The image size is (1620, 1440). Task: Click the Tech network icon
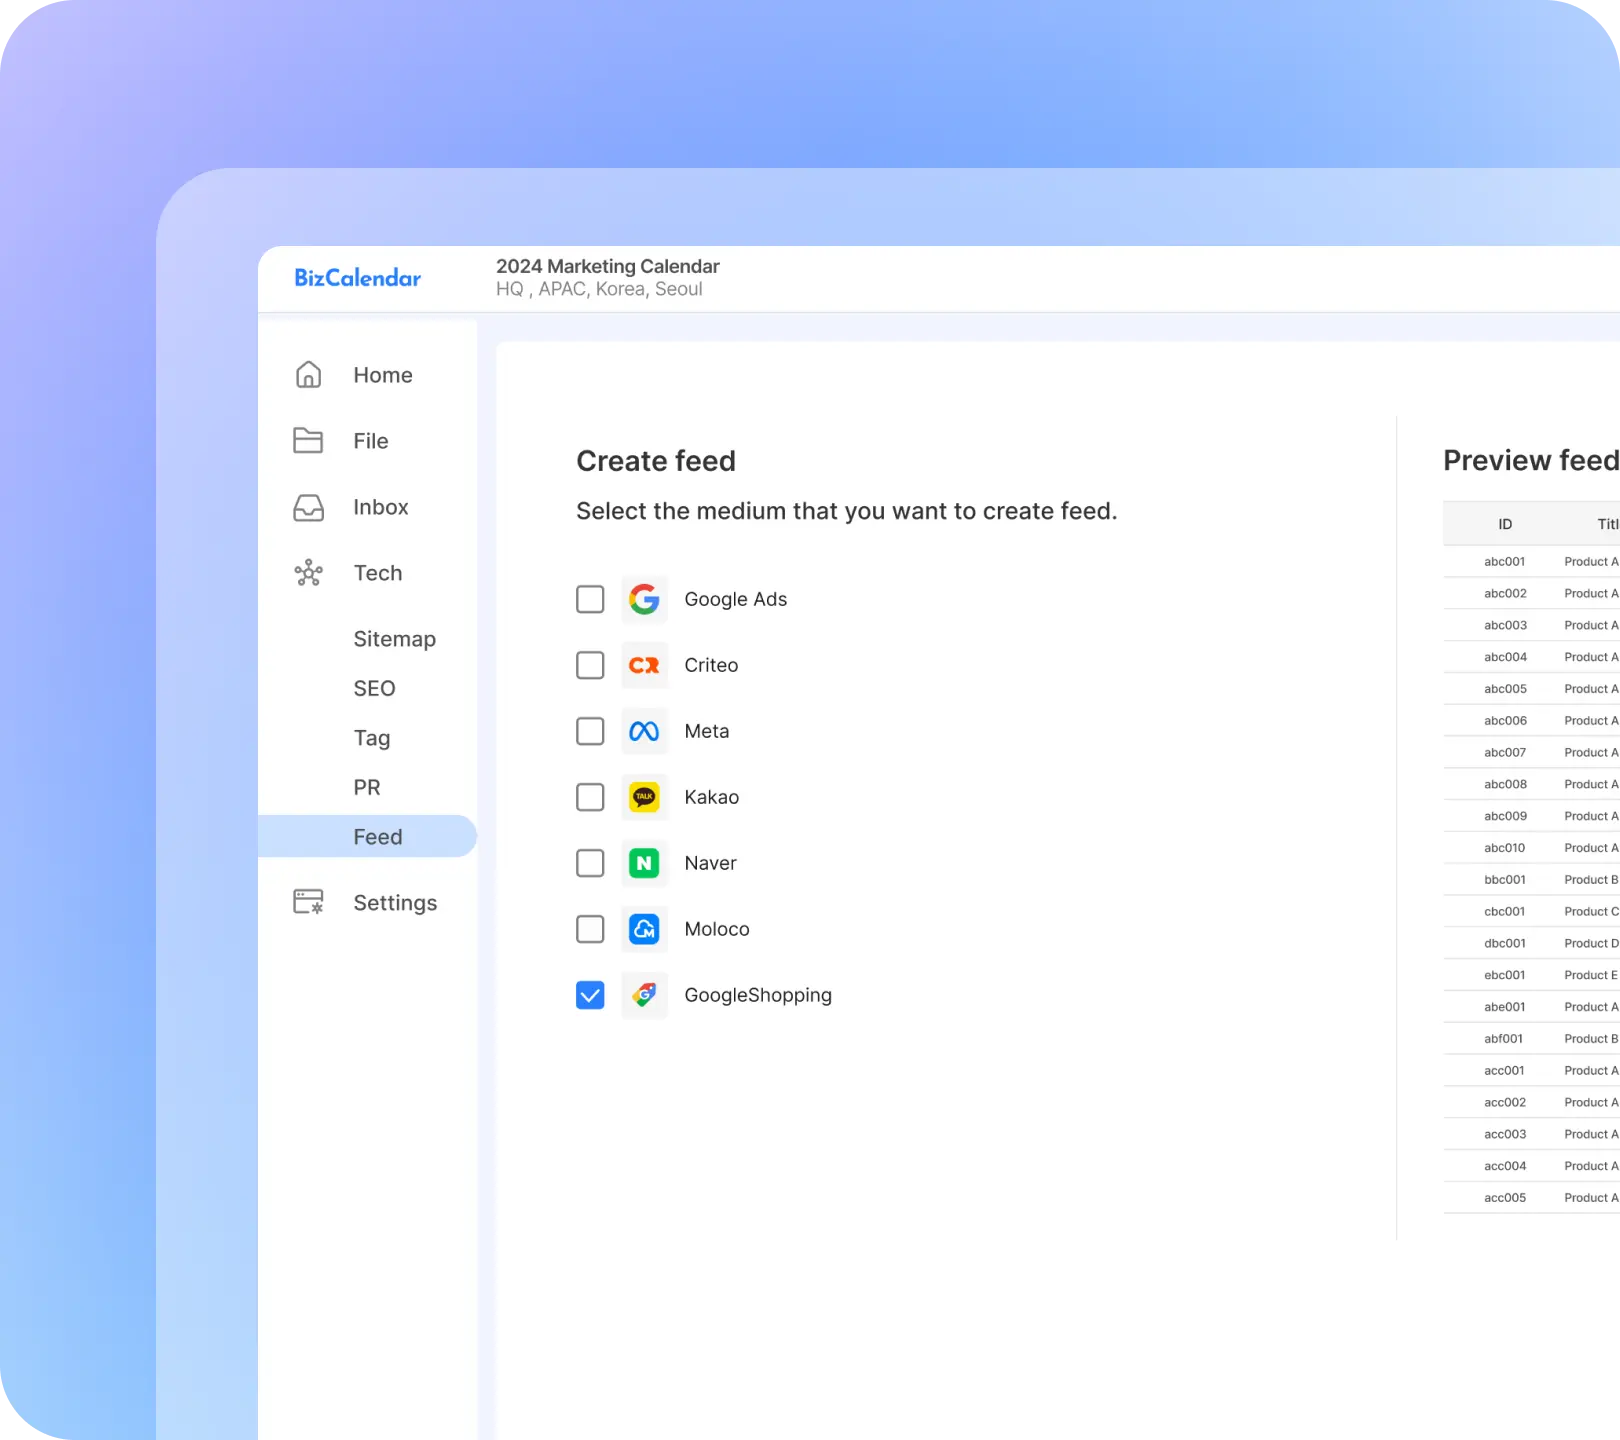click(x=308, y=573)
